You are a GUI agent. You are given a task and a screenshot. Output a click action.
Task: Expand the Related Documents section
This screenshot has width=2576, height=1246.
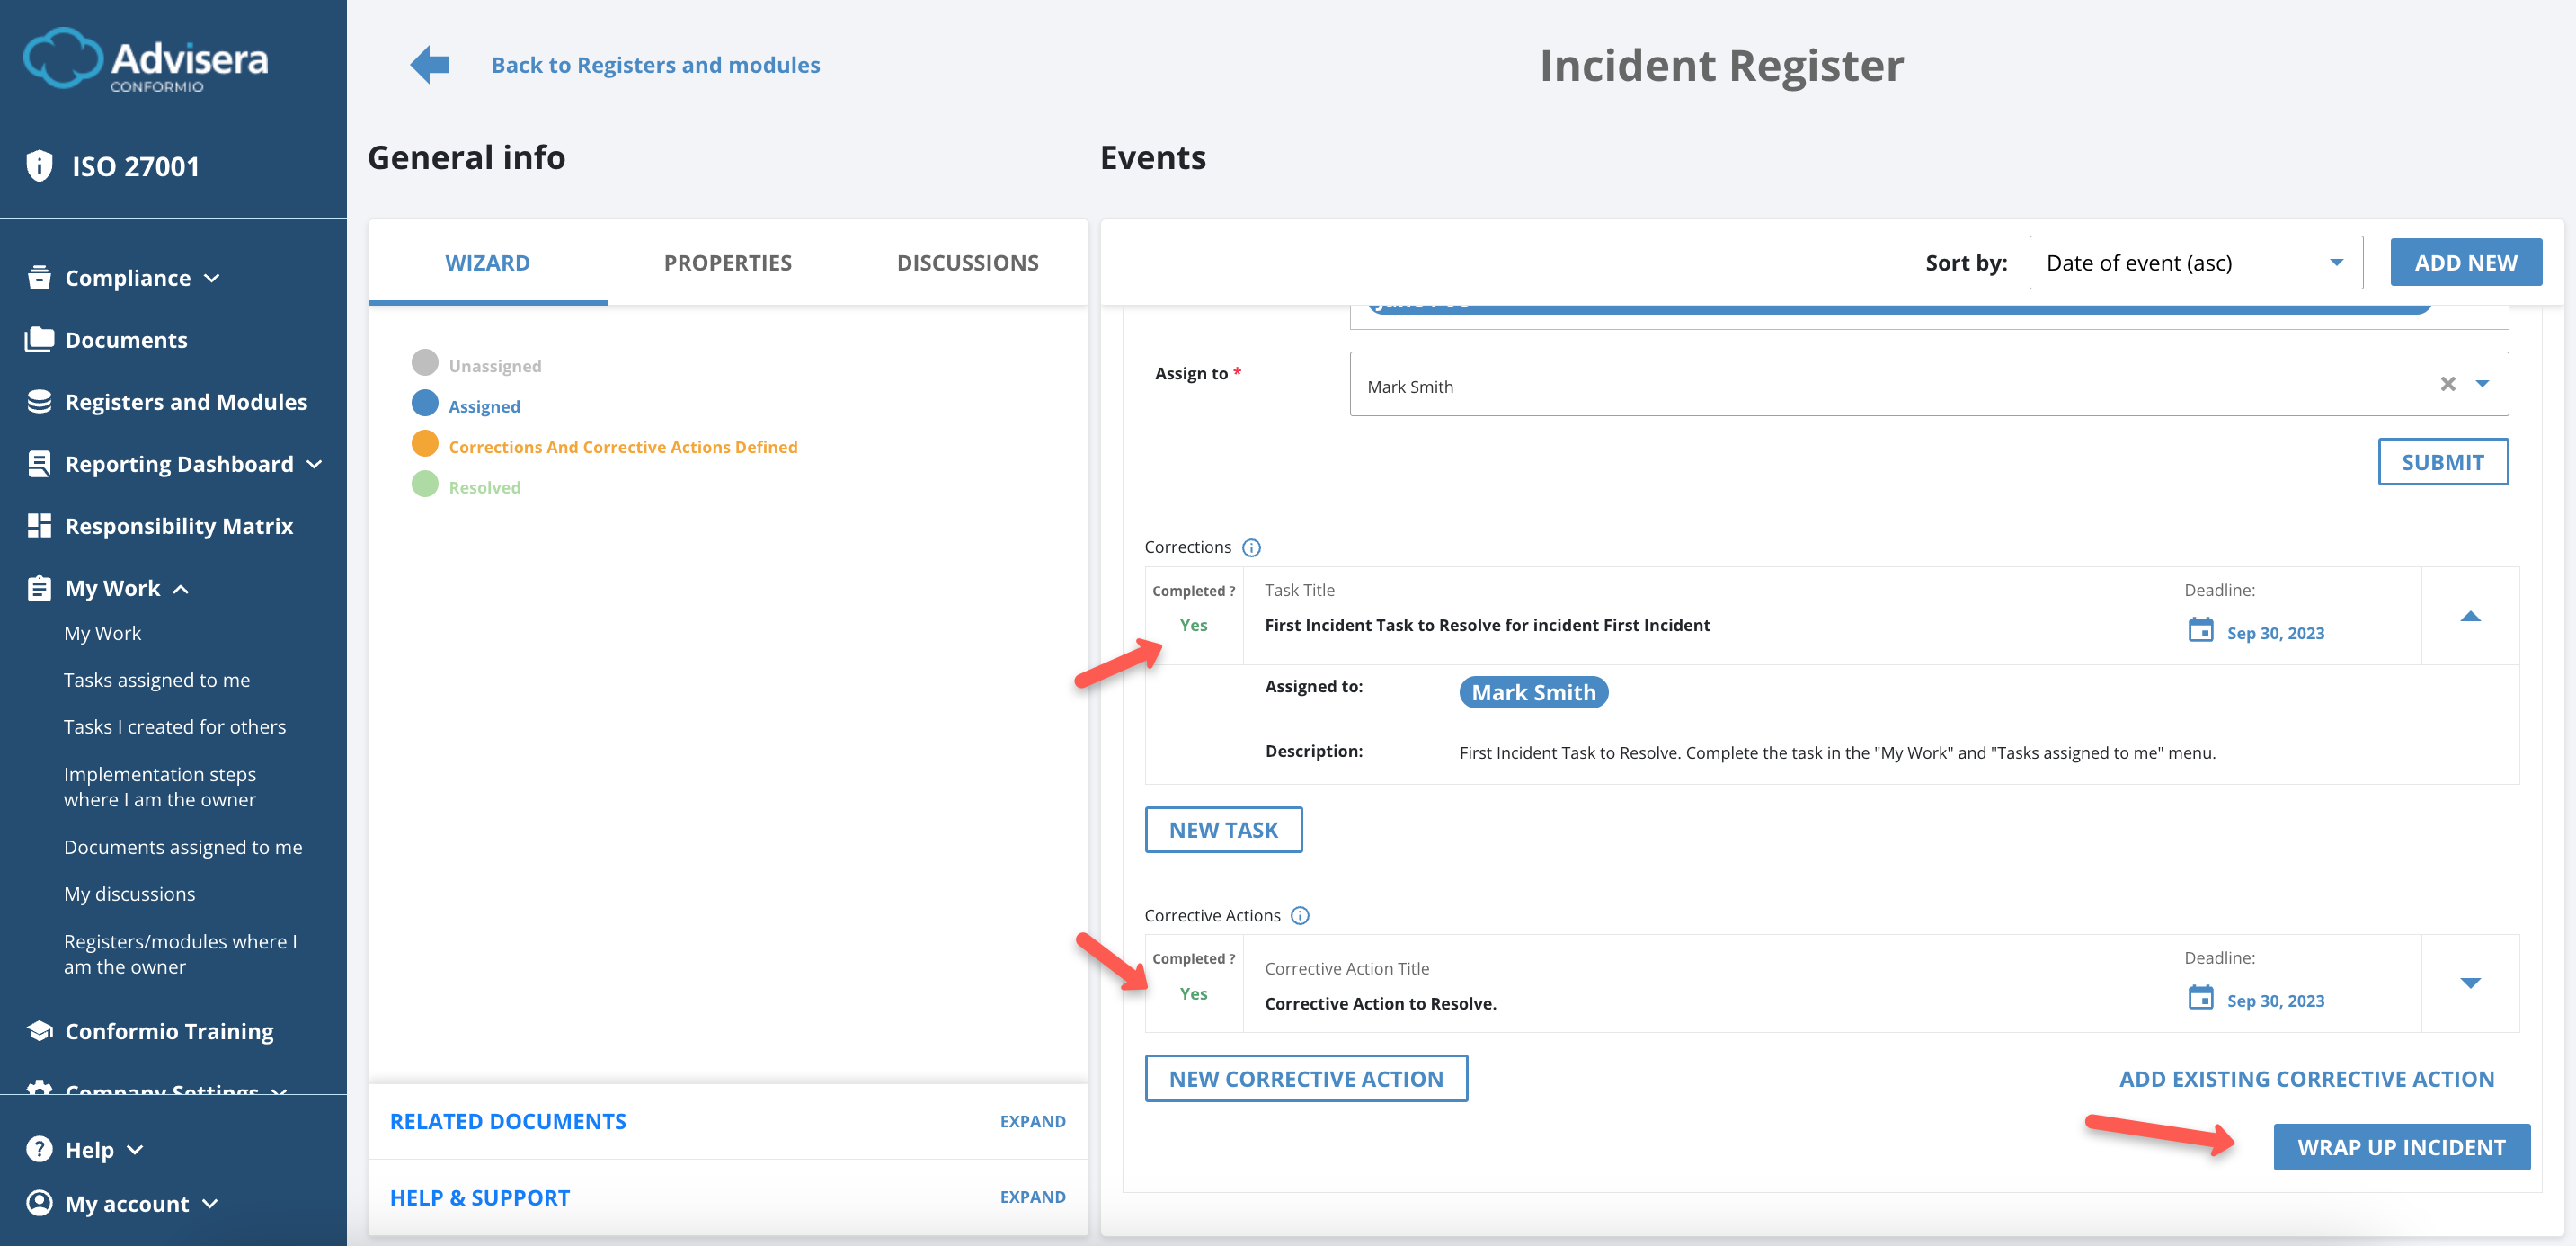pos(1033,1121)
